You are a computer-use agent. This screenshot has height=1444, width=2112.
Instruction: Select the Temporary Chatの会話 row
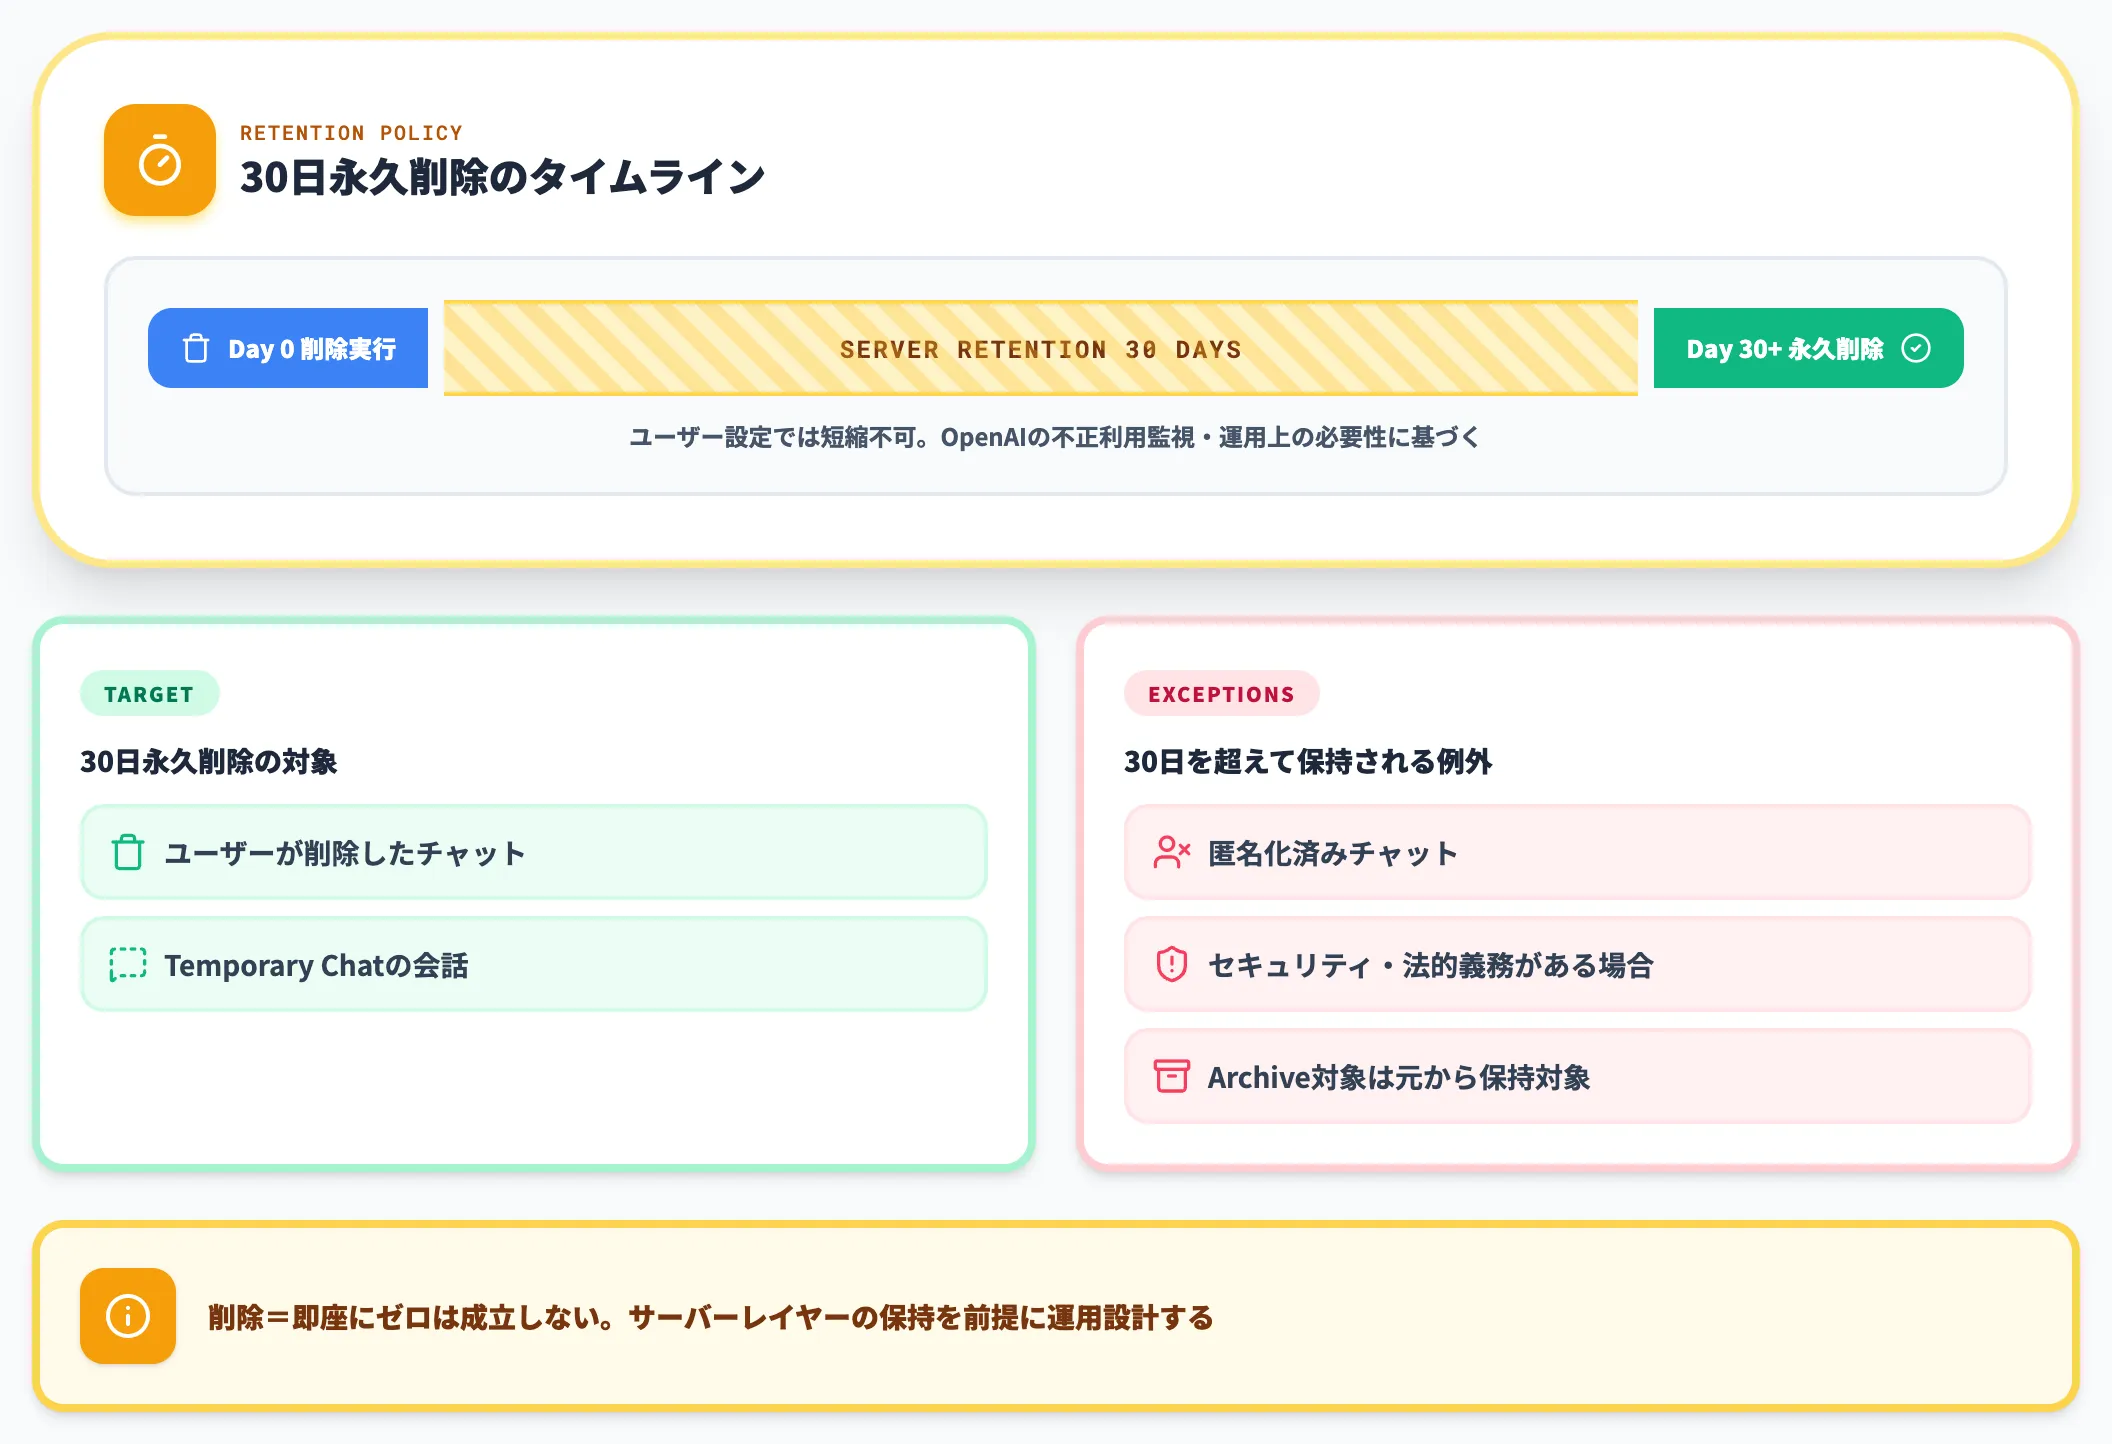(533, 964)
